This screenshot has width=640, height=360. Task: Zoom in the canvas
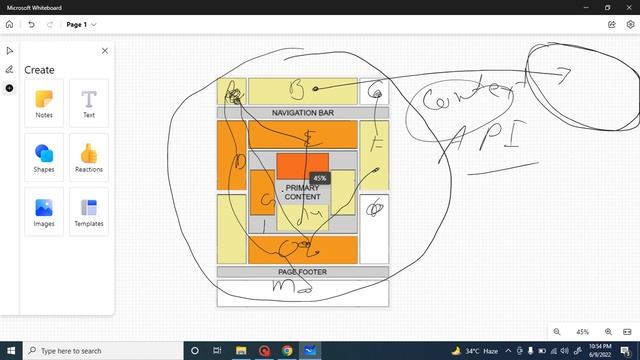click(x=608, y=332)
